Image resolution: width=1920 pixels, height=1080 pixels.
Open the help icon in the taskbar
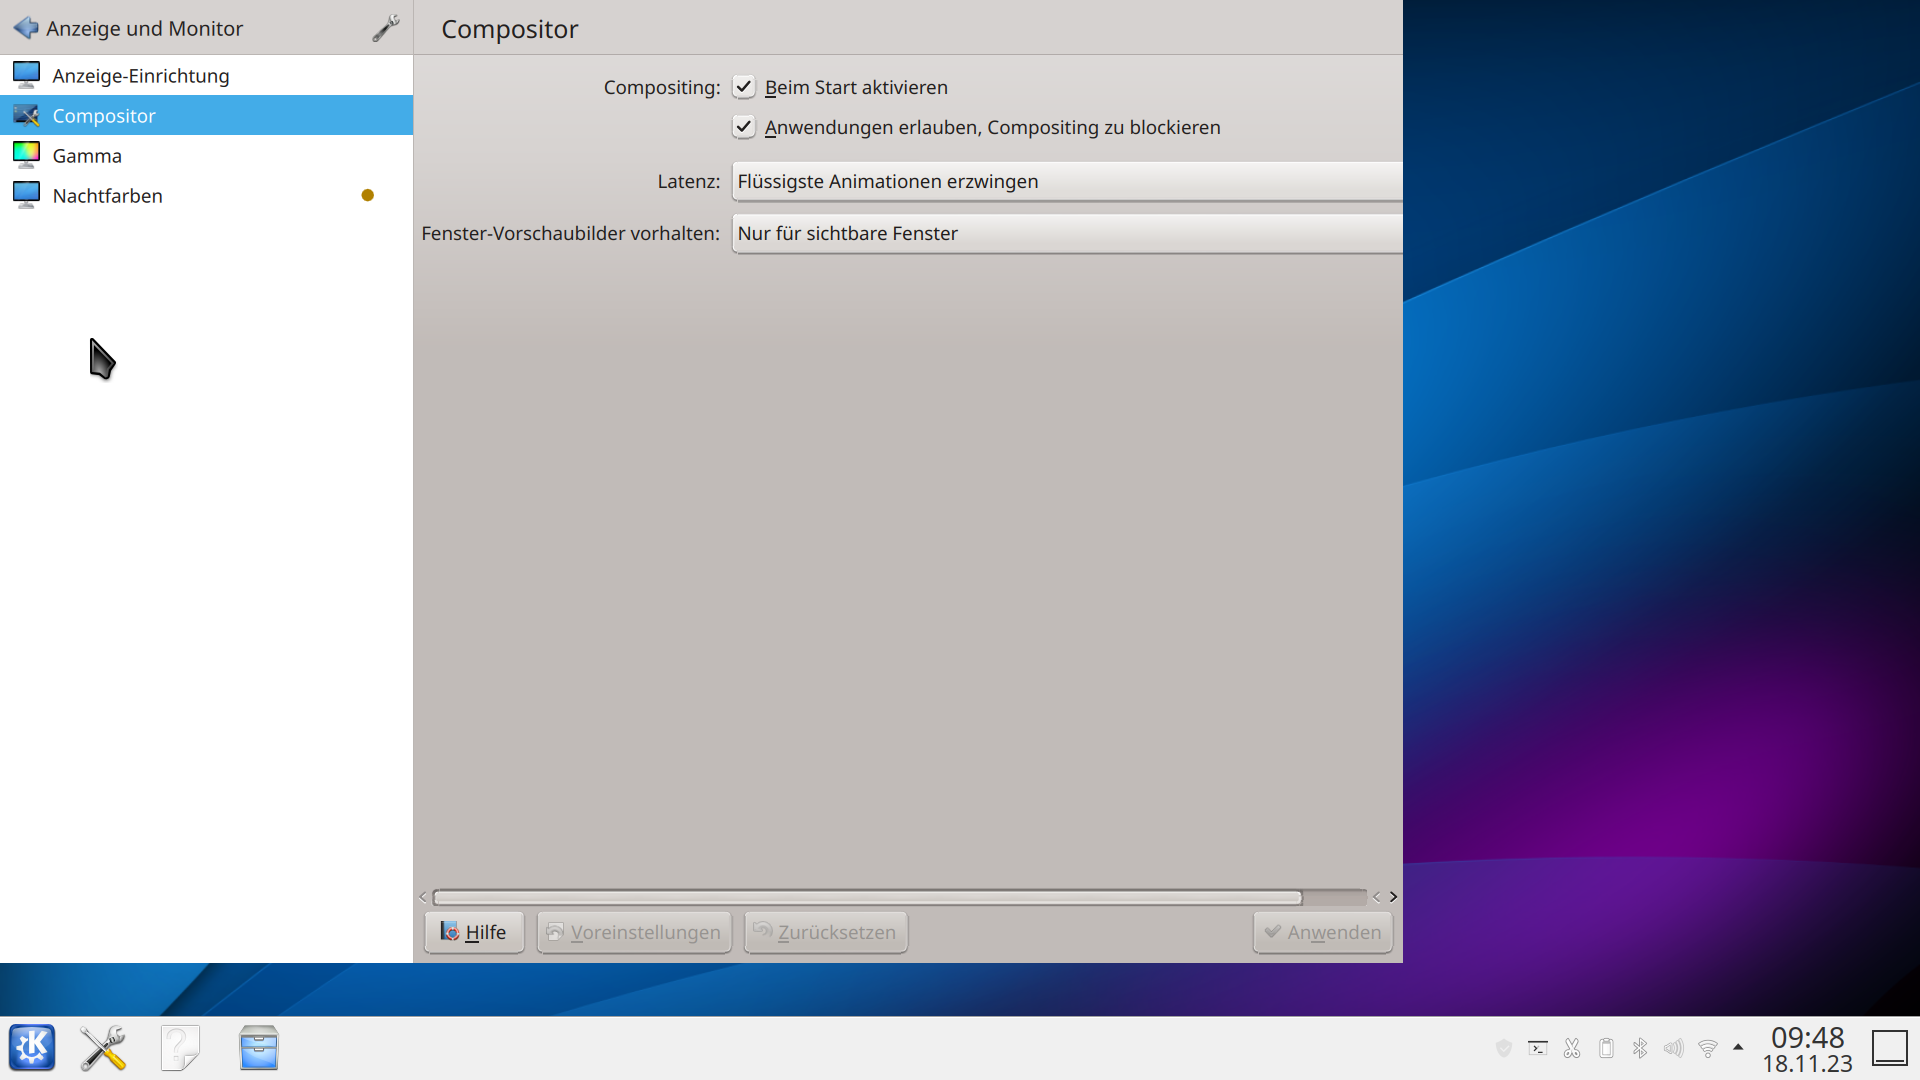click(180, 1047)
